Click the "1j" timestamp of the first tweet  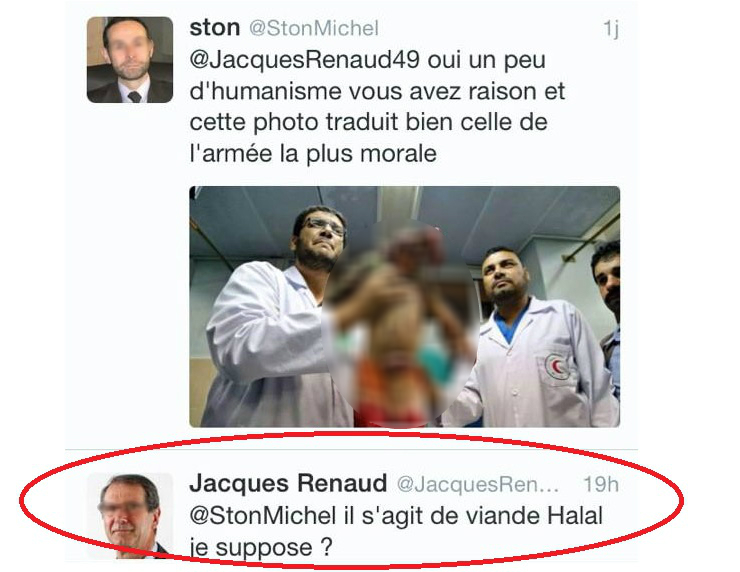pos(611,29)
